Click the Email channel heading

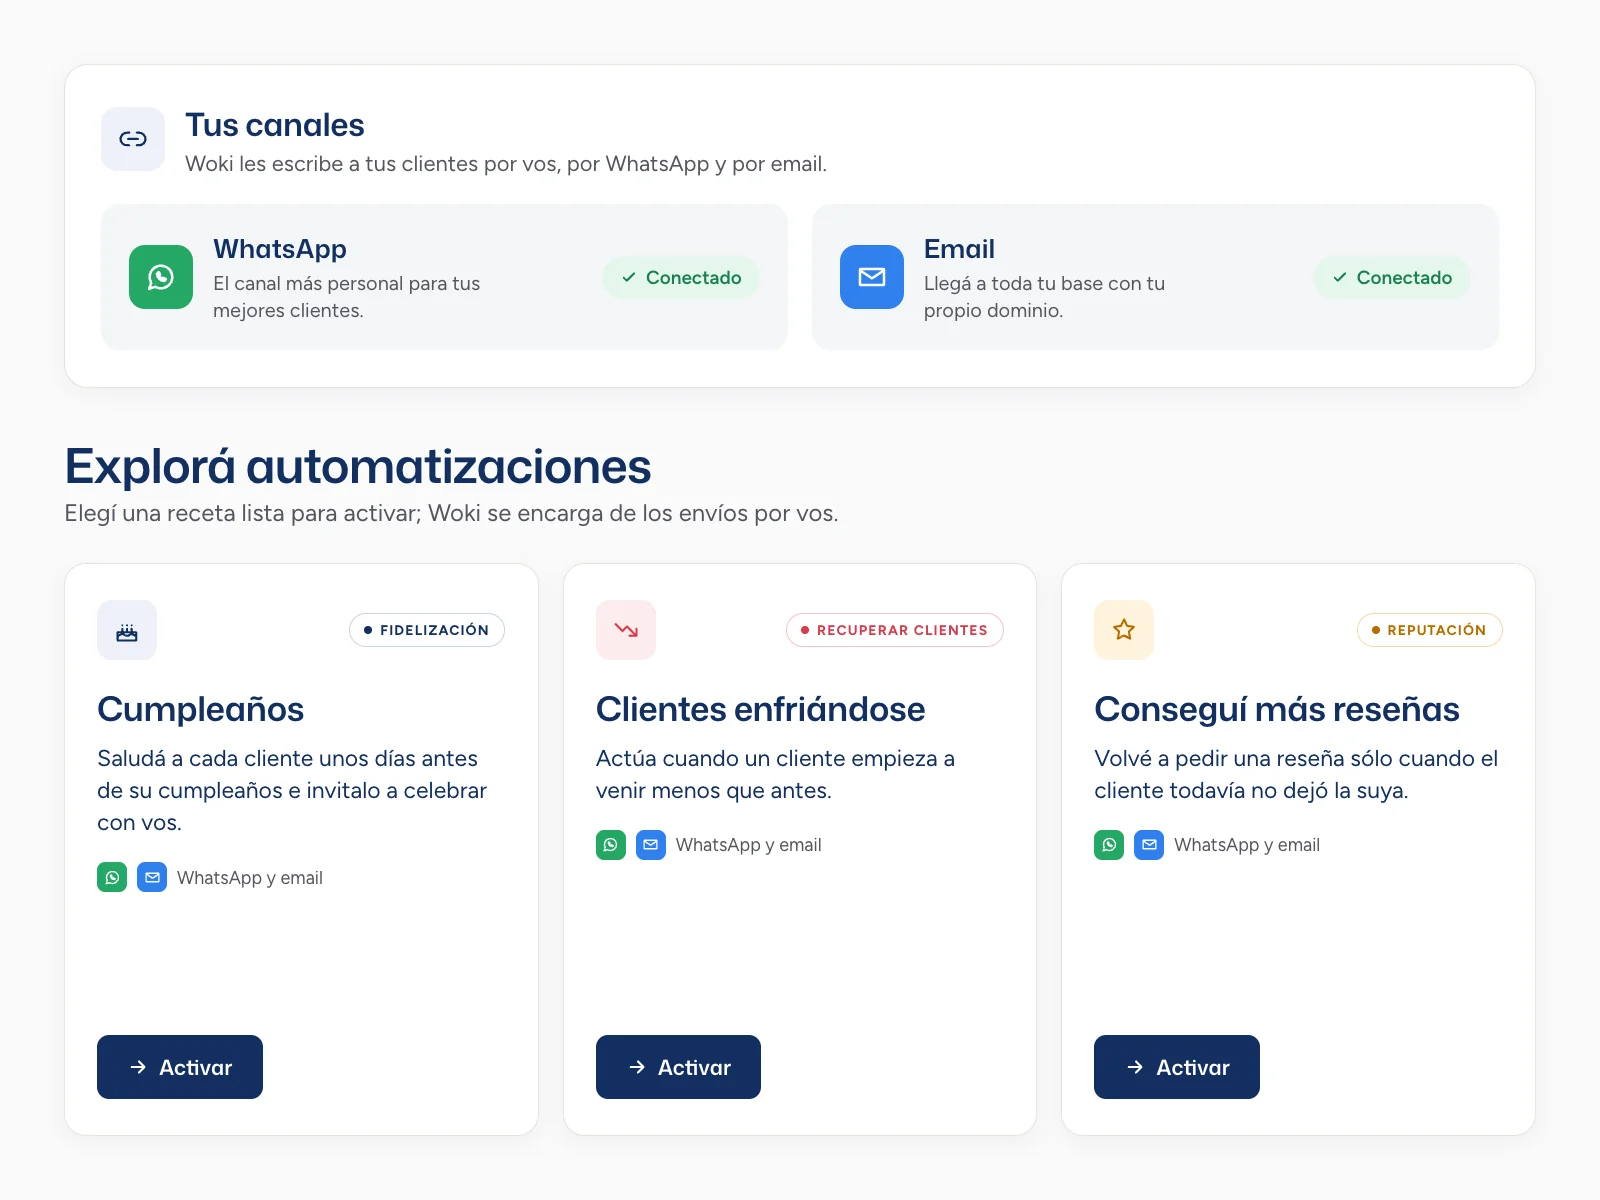click(959, 248)
